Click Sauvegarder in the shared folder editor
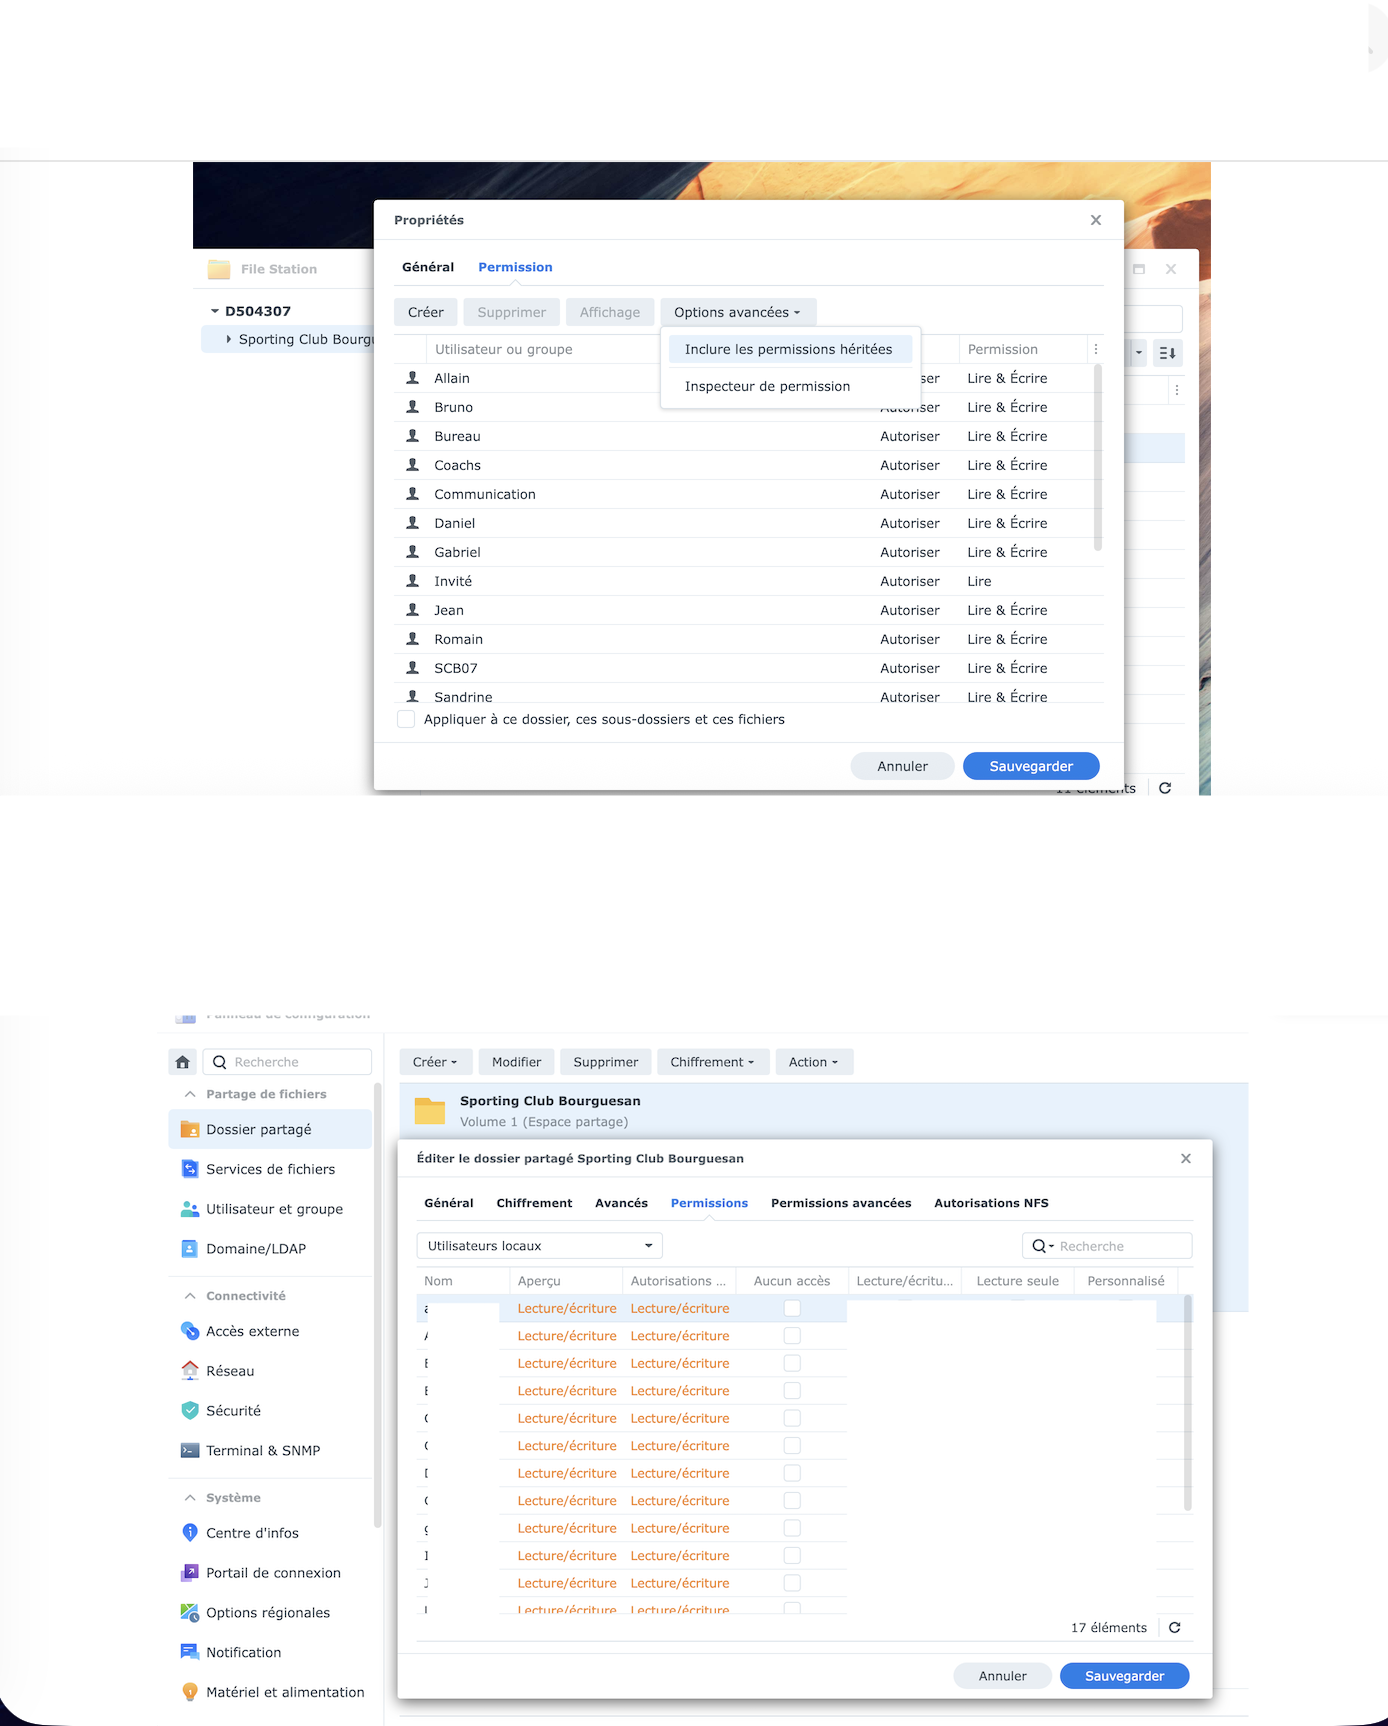 (1124, 1676)
